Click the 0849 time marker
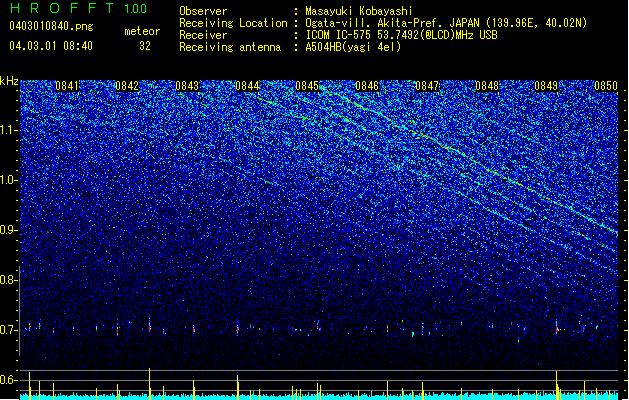The height and width of the screenshot is (400, 629). (546, 86)
